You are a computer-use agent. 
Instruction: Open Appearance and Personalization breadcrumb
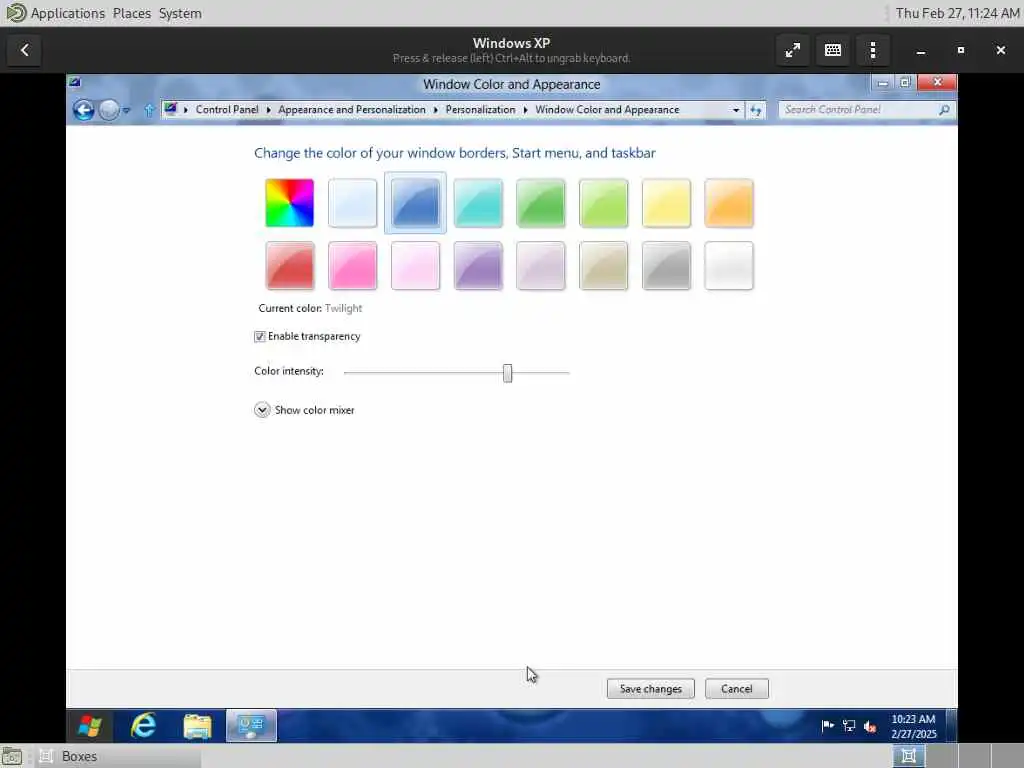pos(351,110)
